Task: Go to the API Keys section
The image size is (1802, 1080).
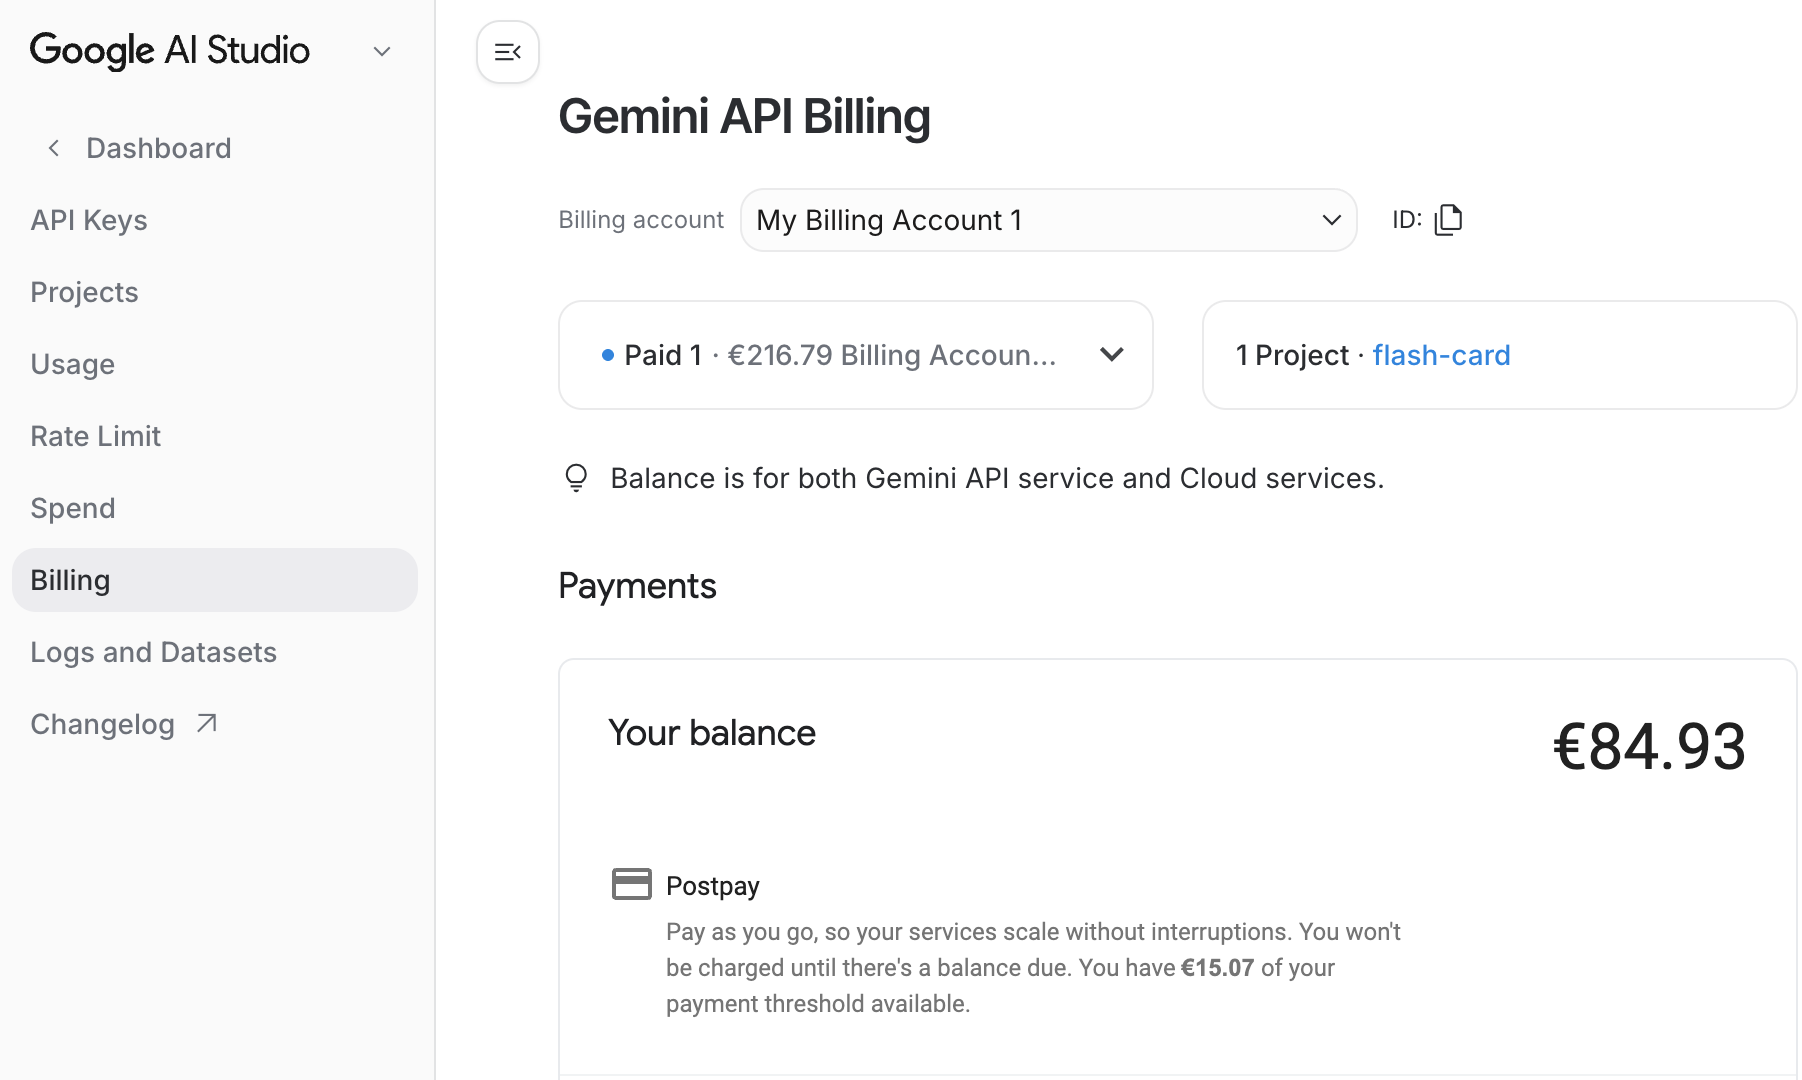Action: (89, 219)
